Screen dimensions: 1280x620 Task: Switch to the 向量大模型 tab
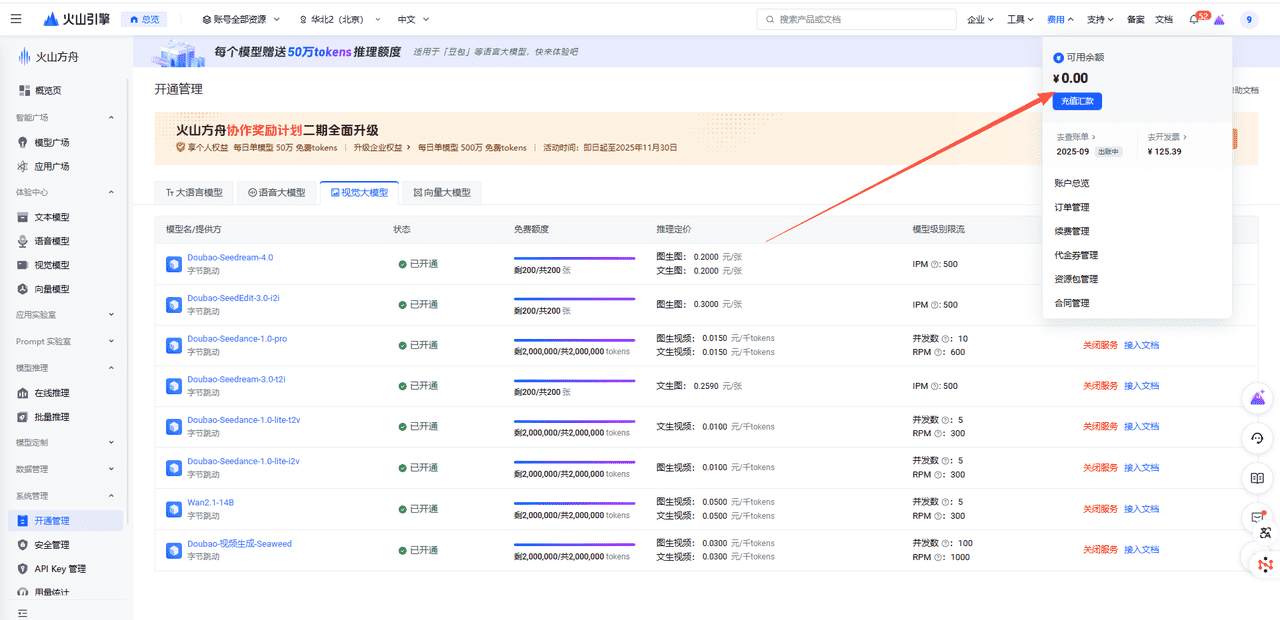[441, 191]
